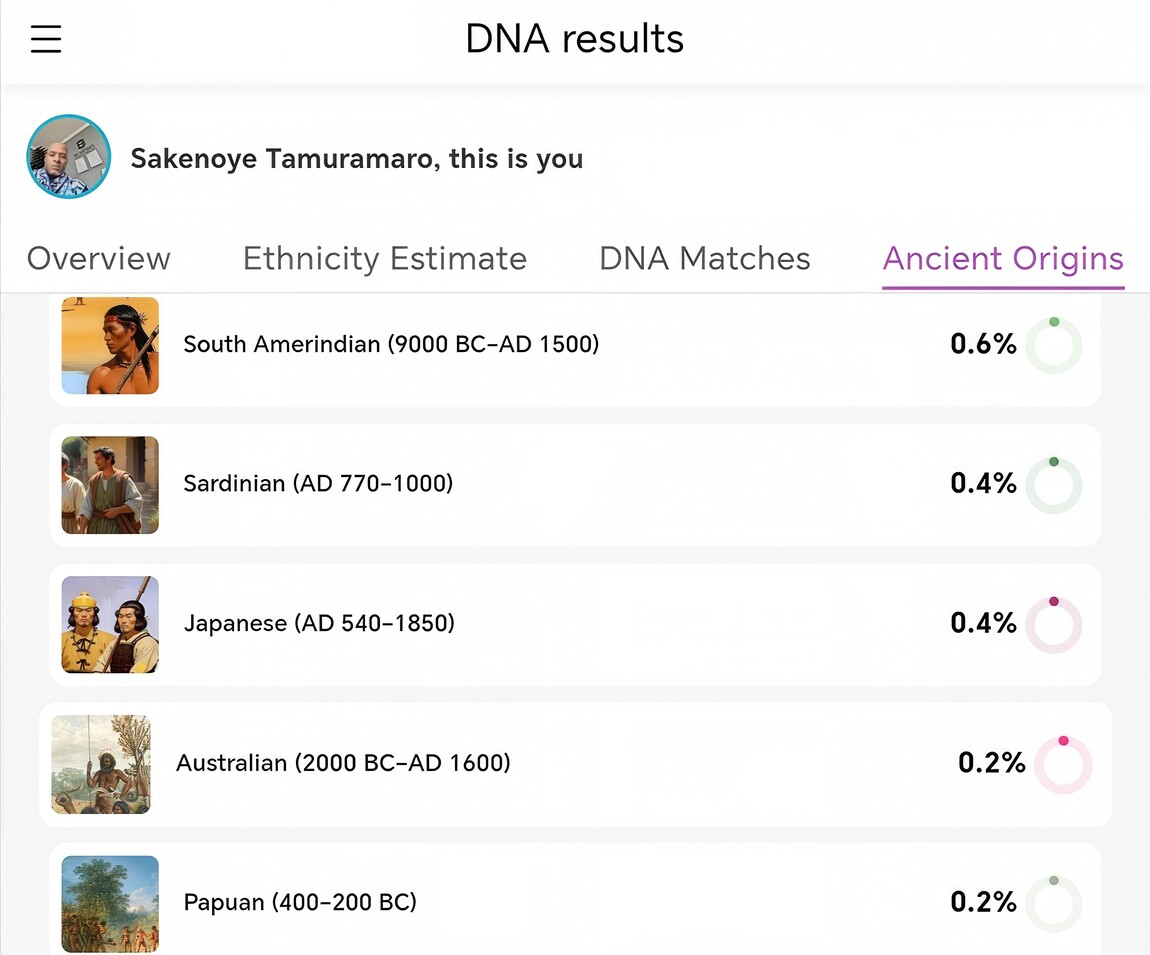Open the South Amerindian thumbnail image
1150x955 pixels.
coord(110,345)
